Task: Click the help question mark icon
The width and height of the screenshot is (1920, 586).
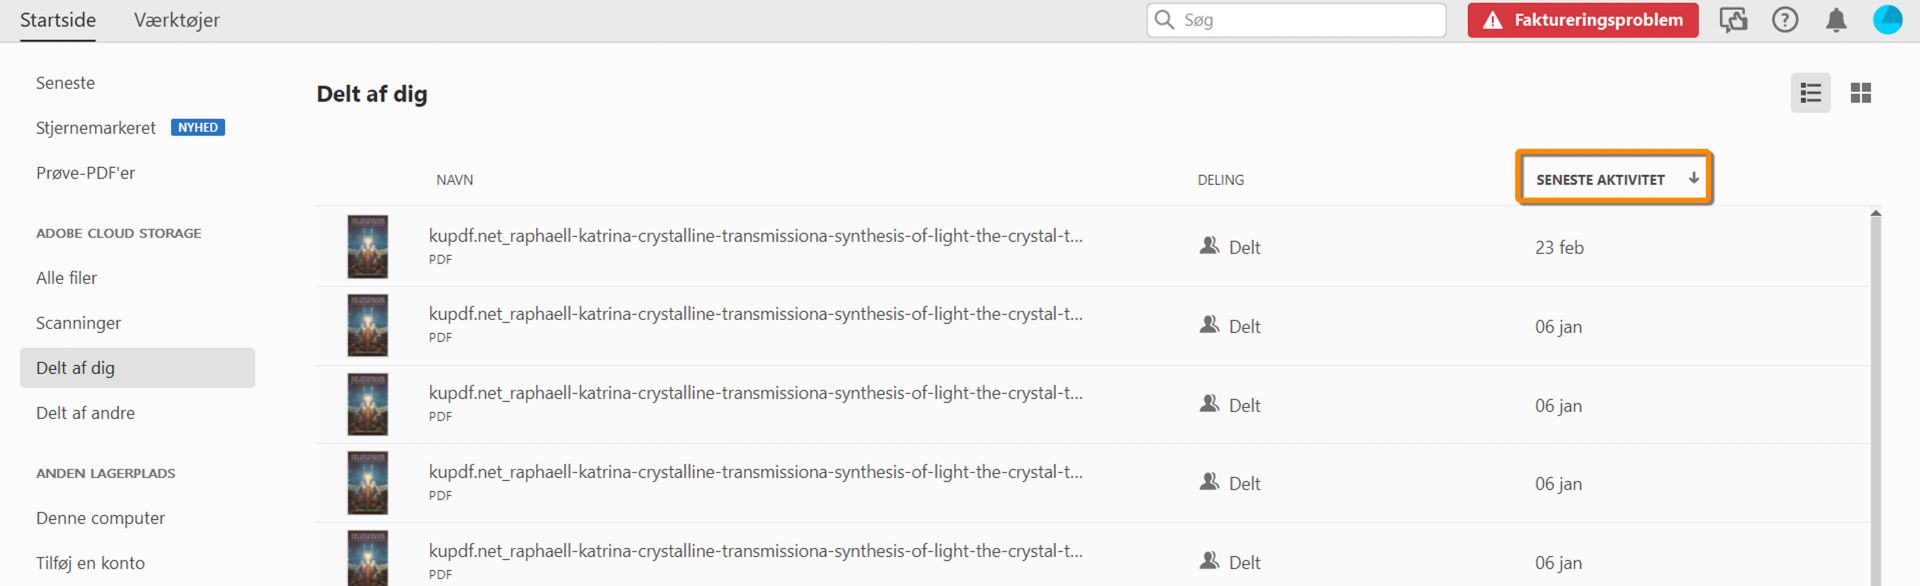Action: (x=1785, y=20)
